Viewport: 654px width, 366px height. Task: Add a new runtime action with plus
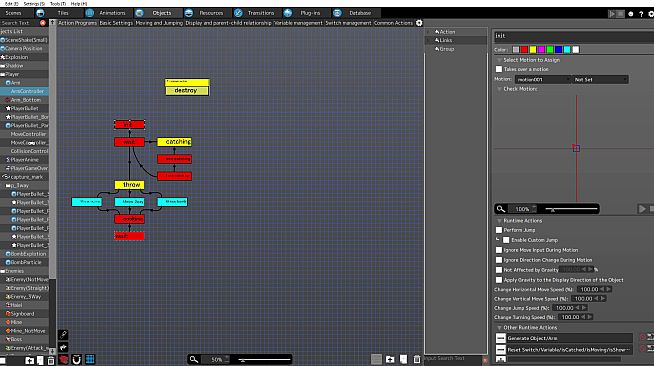pyautogui.click(x=501, y=359)
